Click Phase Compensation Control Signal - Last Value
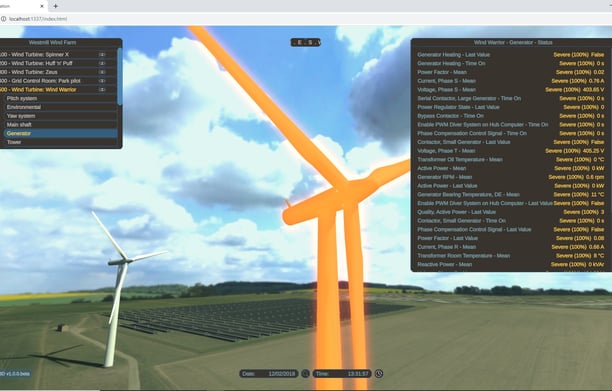Screen dimensions: 612x391 (511, 229)
